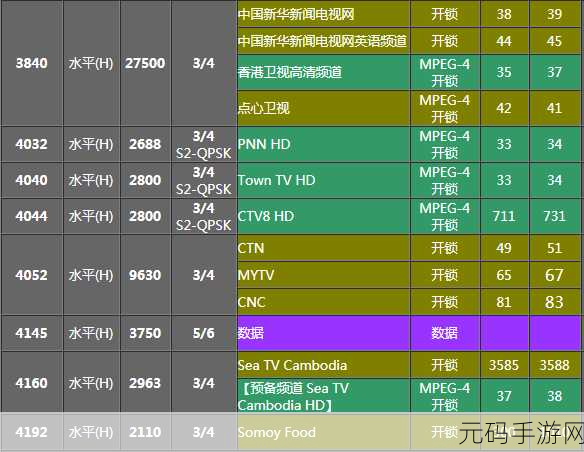Select the 2800 cell in the 4040 row
Screen dimensions: 584x452
[145, 180]
